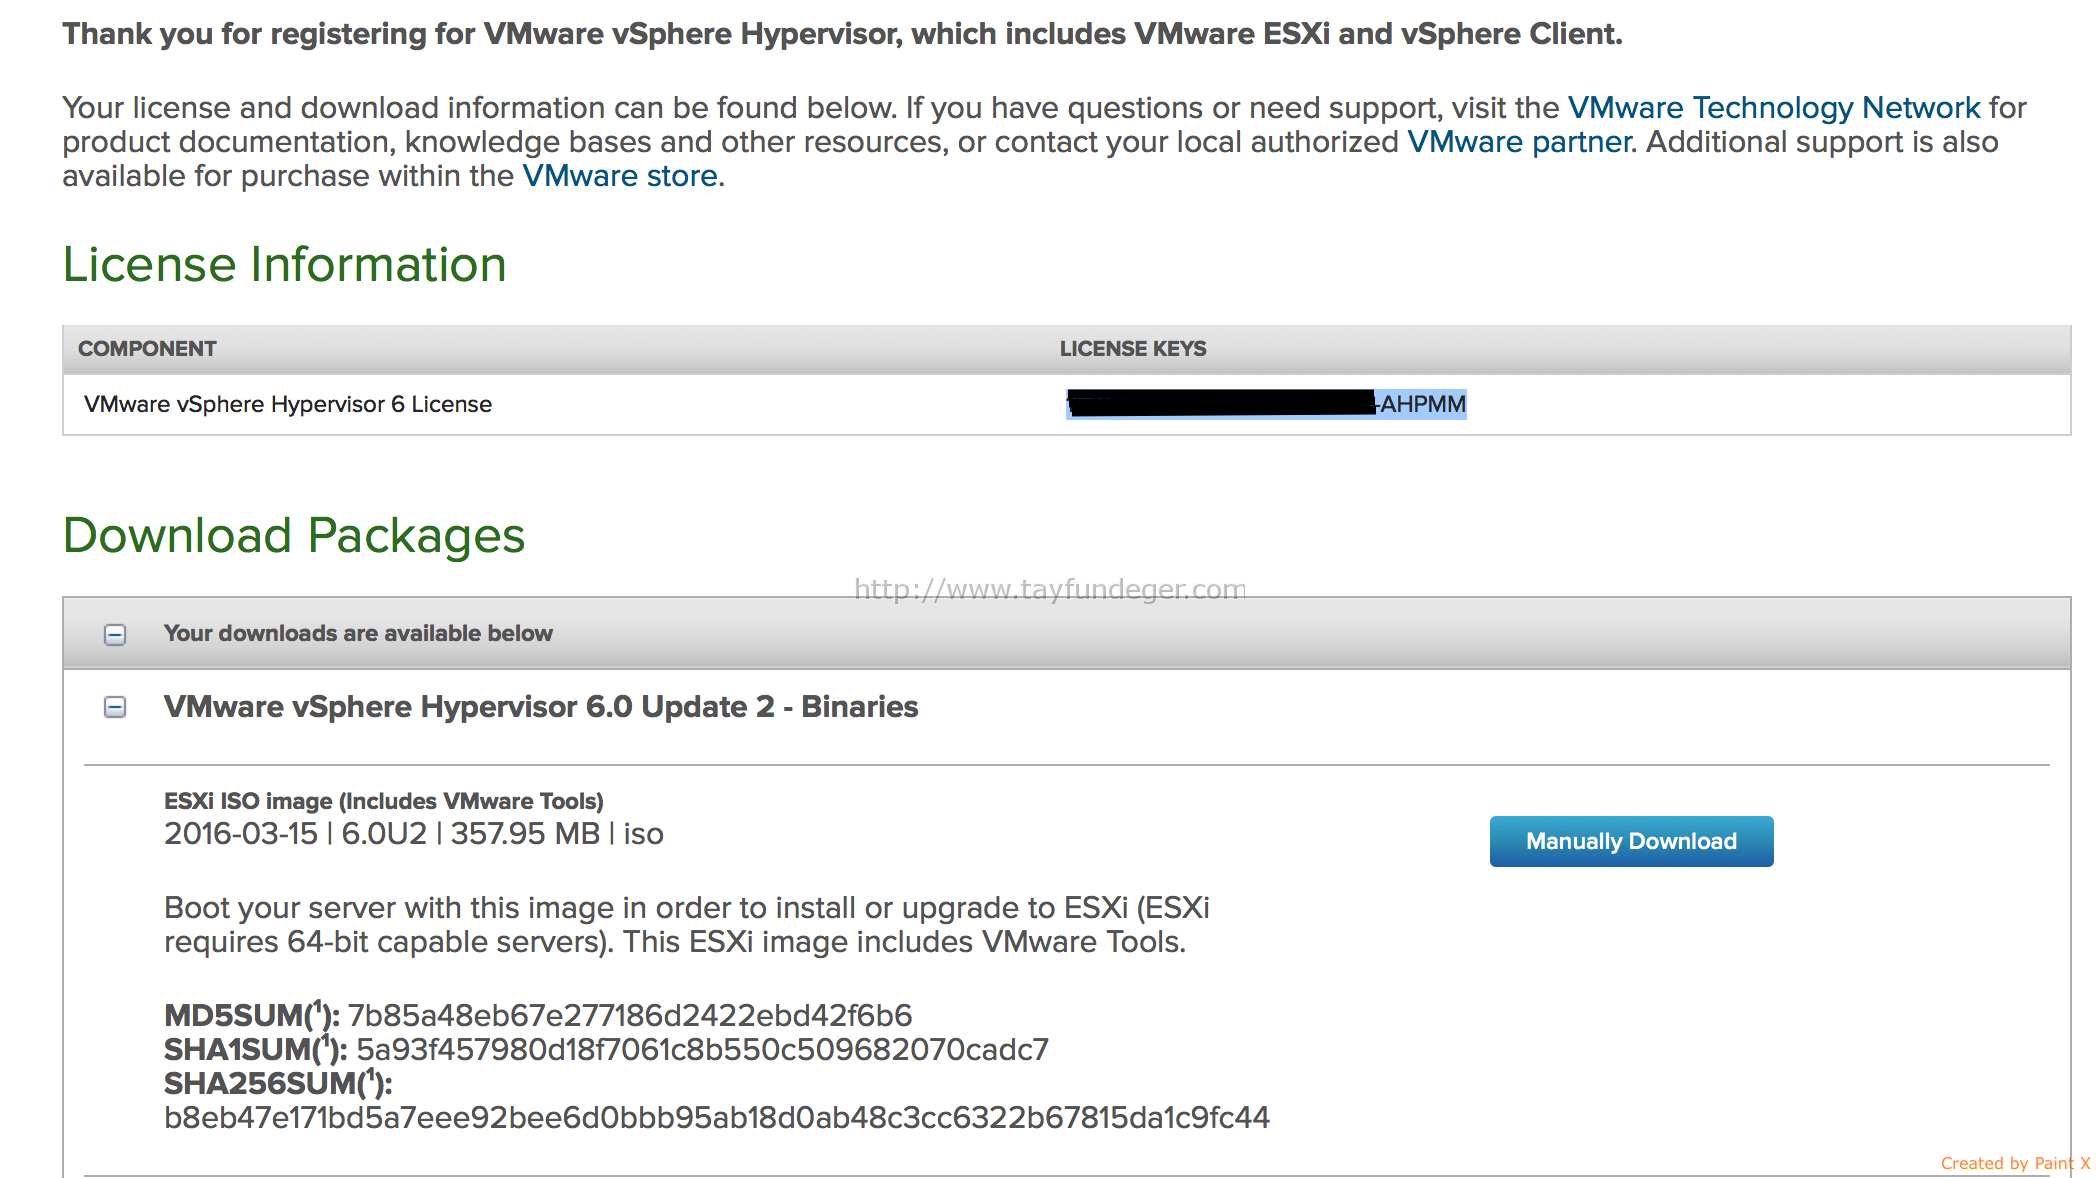Screen dimensions: 2096x1178
Task: Collapse the 'Your downloads are available below' section
Action: (115, 635)
